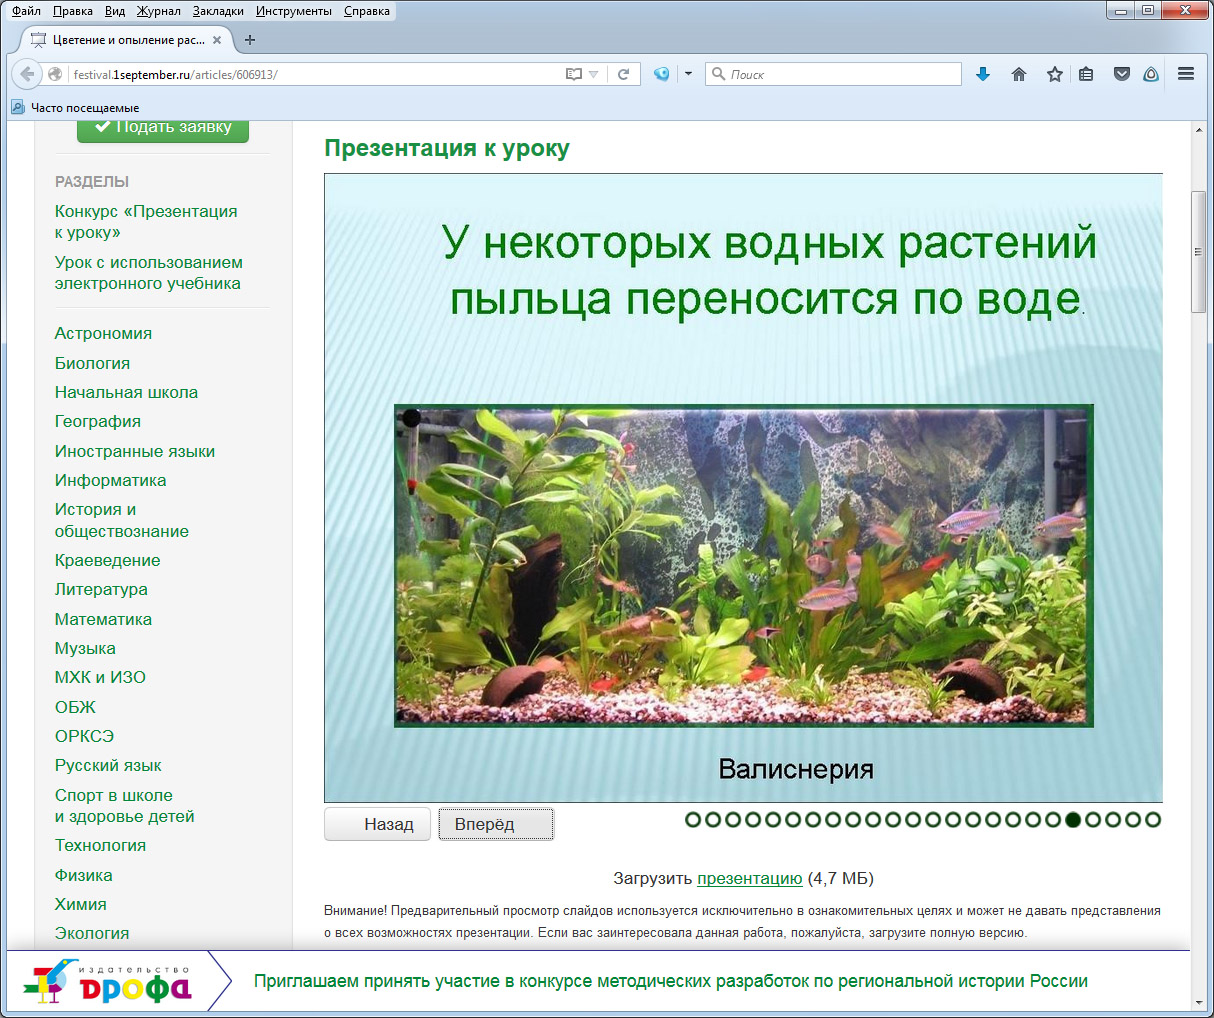Show bookmarks list icon
Viewport: 1214px width, 1018px height.
coord(1086,74)
